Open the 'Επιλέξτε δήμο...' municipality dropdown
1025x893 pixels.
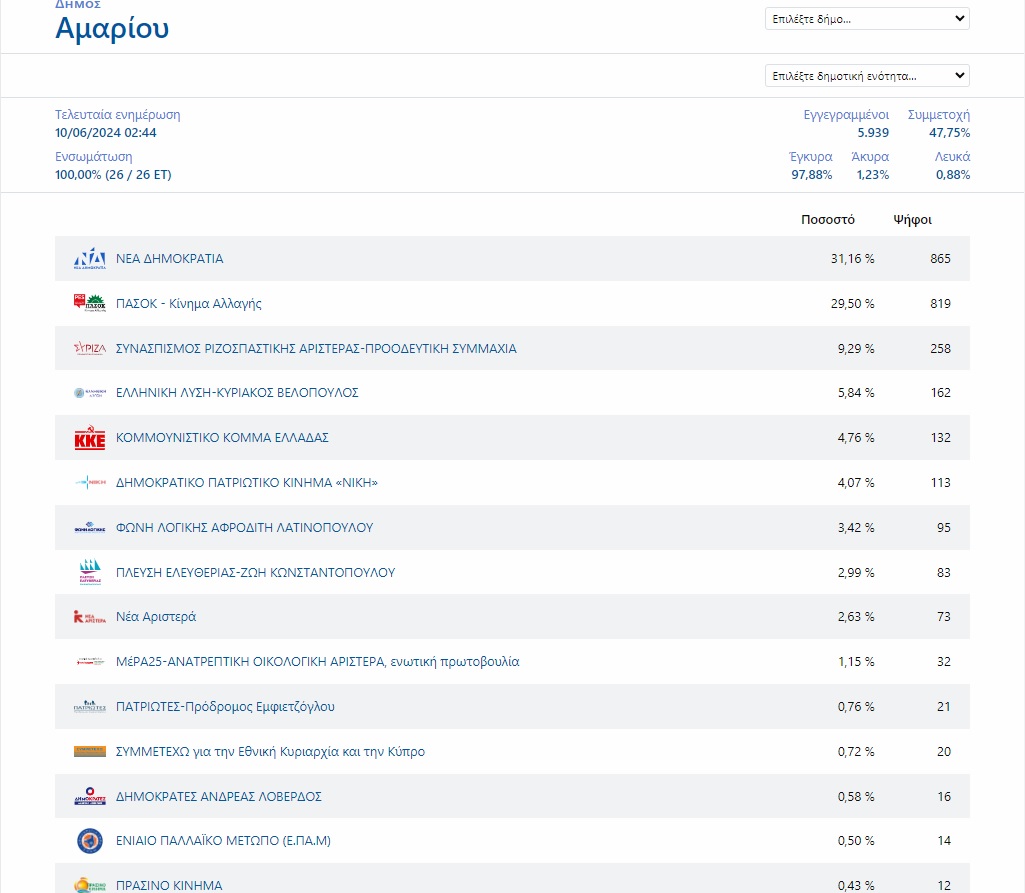[x=867, y=19]
